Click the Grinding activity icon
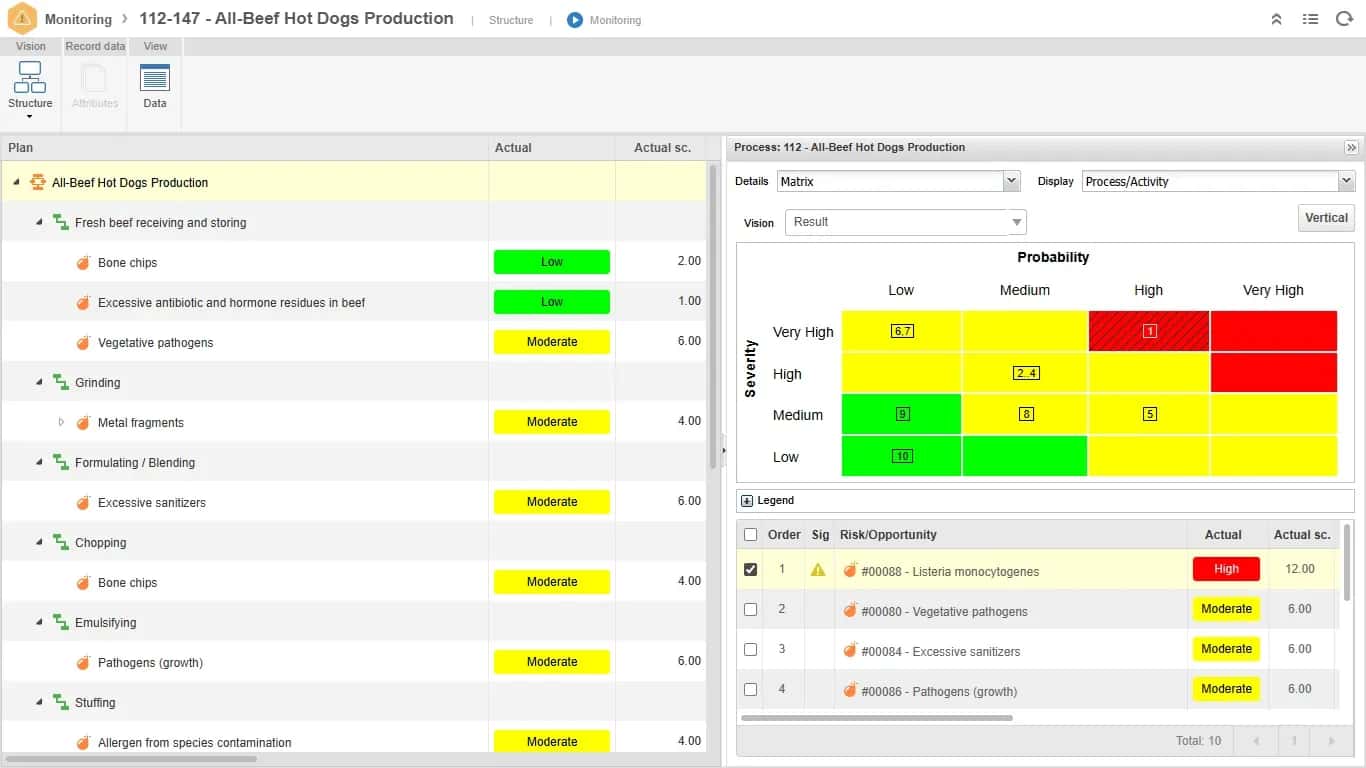Screen dimensions: 1366x768 click(61, 382)
